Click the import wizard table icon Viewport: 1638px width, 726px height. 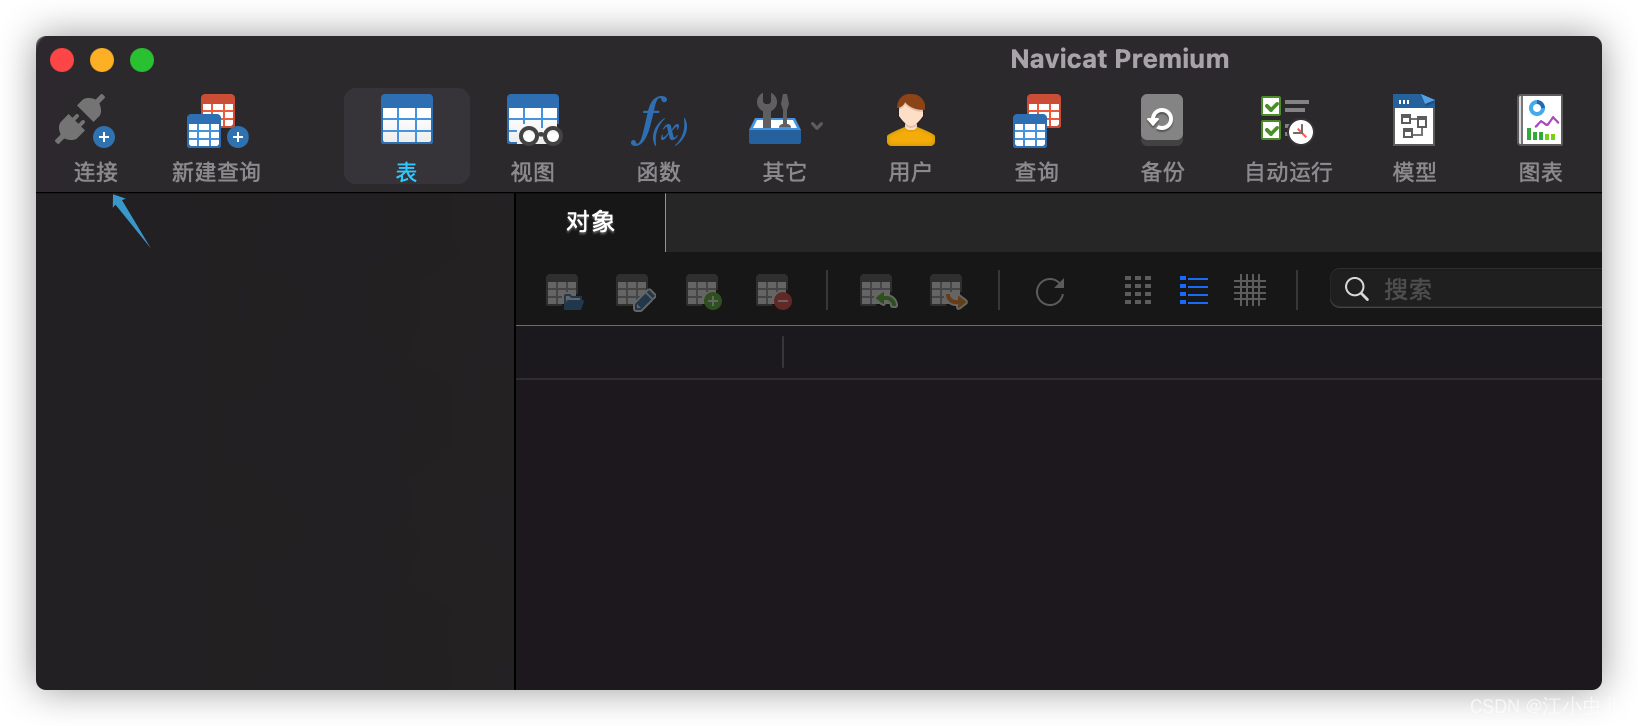pos(879,292)
